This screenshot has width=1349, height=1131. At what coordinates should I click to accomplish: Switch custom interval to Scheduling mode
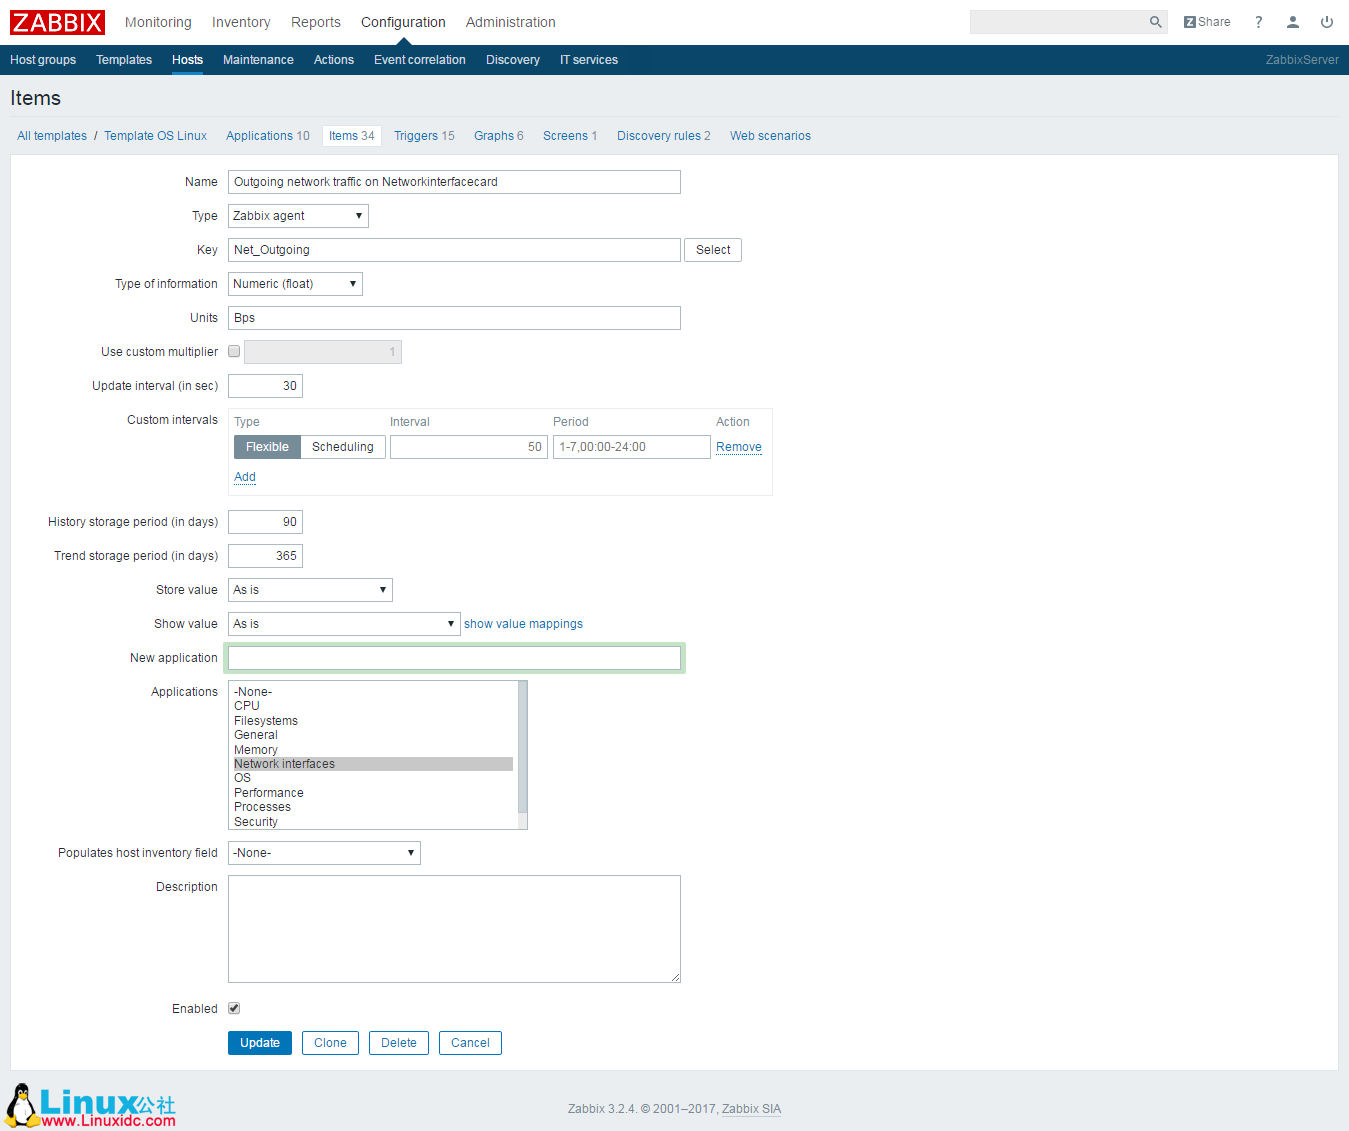[x=342, y=446]
